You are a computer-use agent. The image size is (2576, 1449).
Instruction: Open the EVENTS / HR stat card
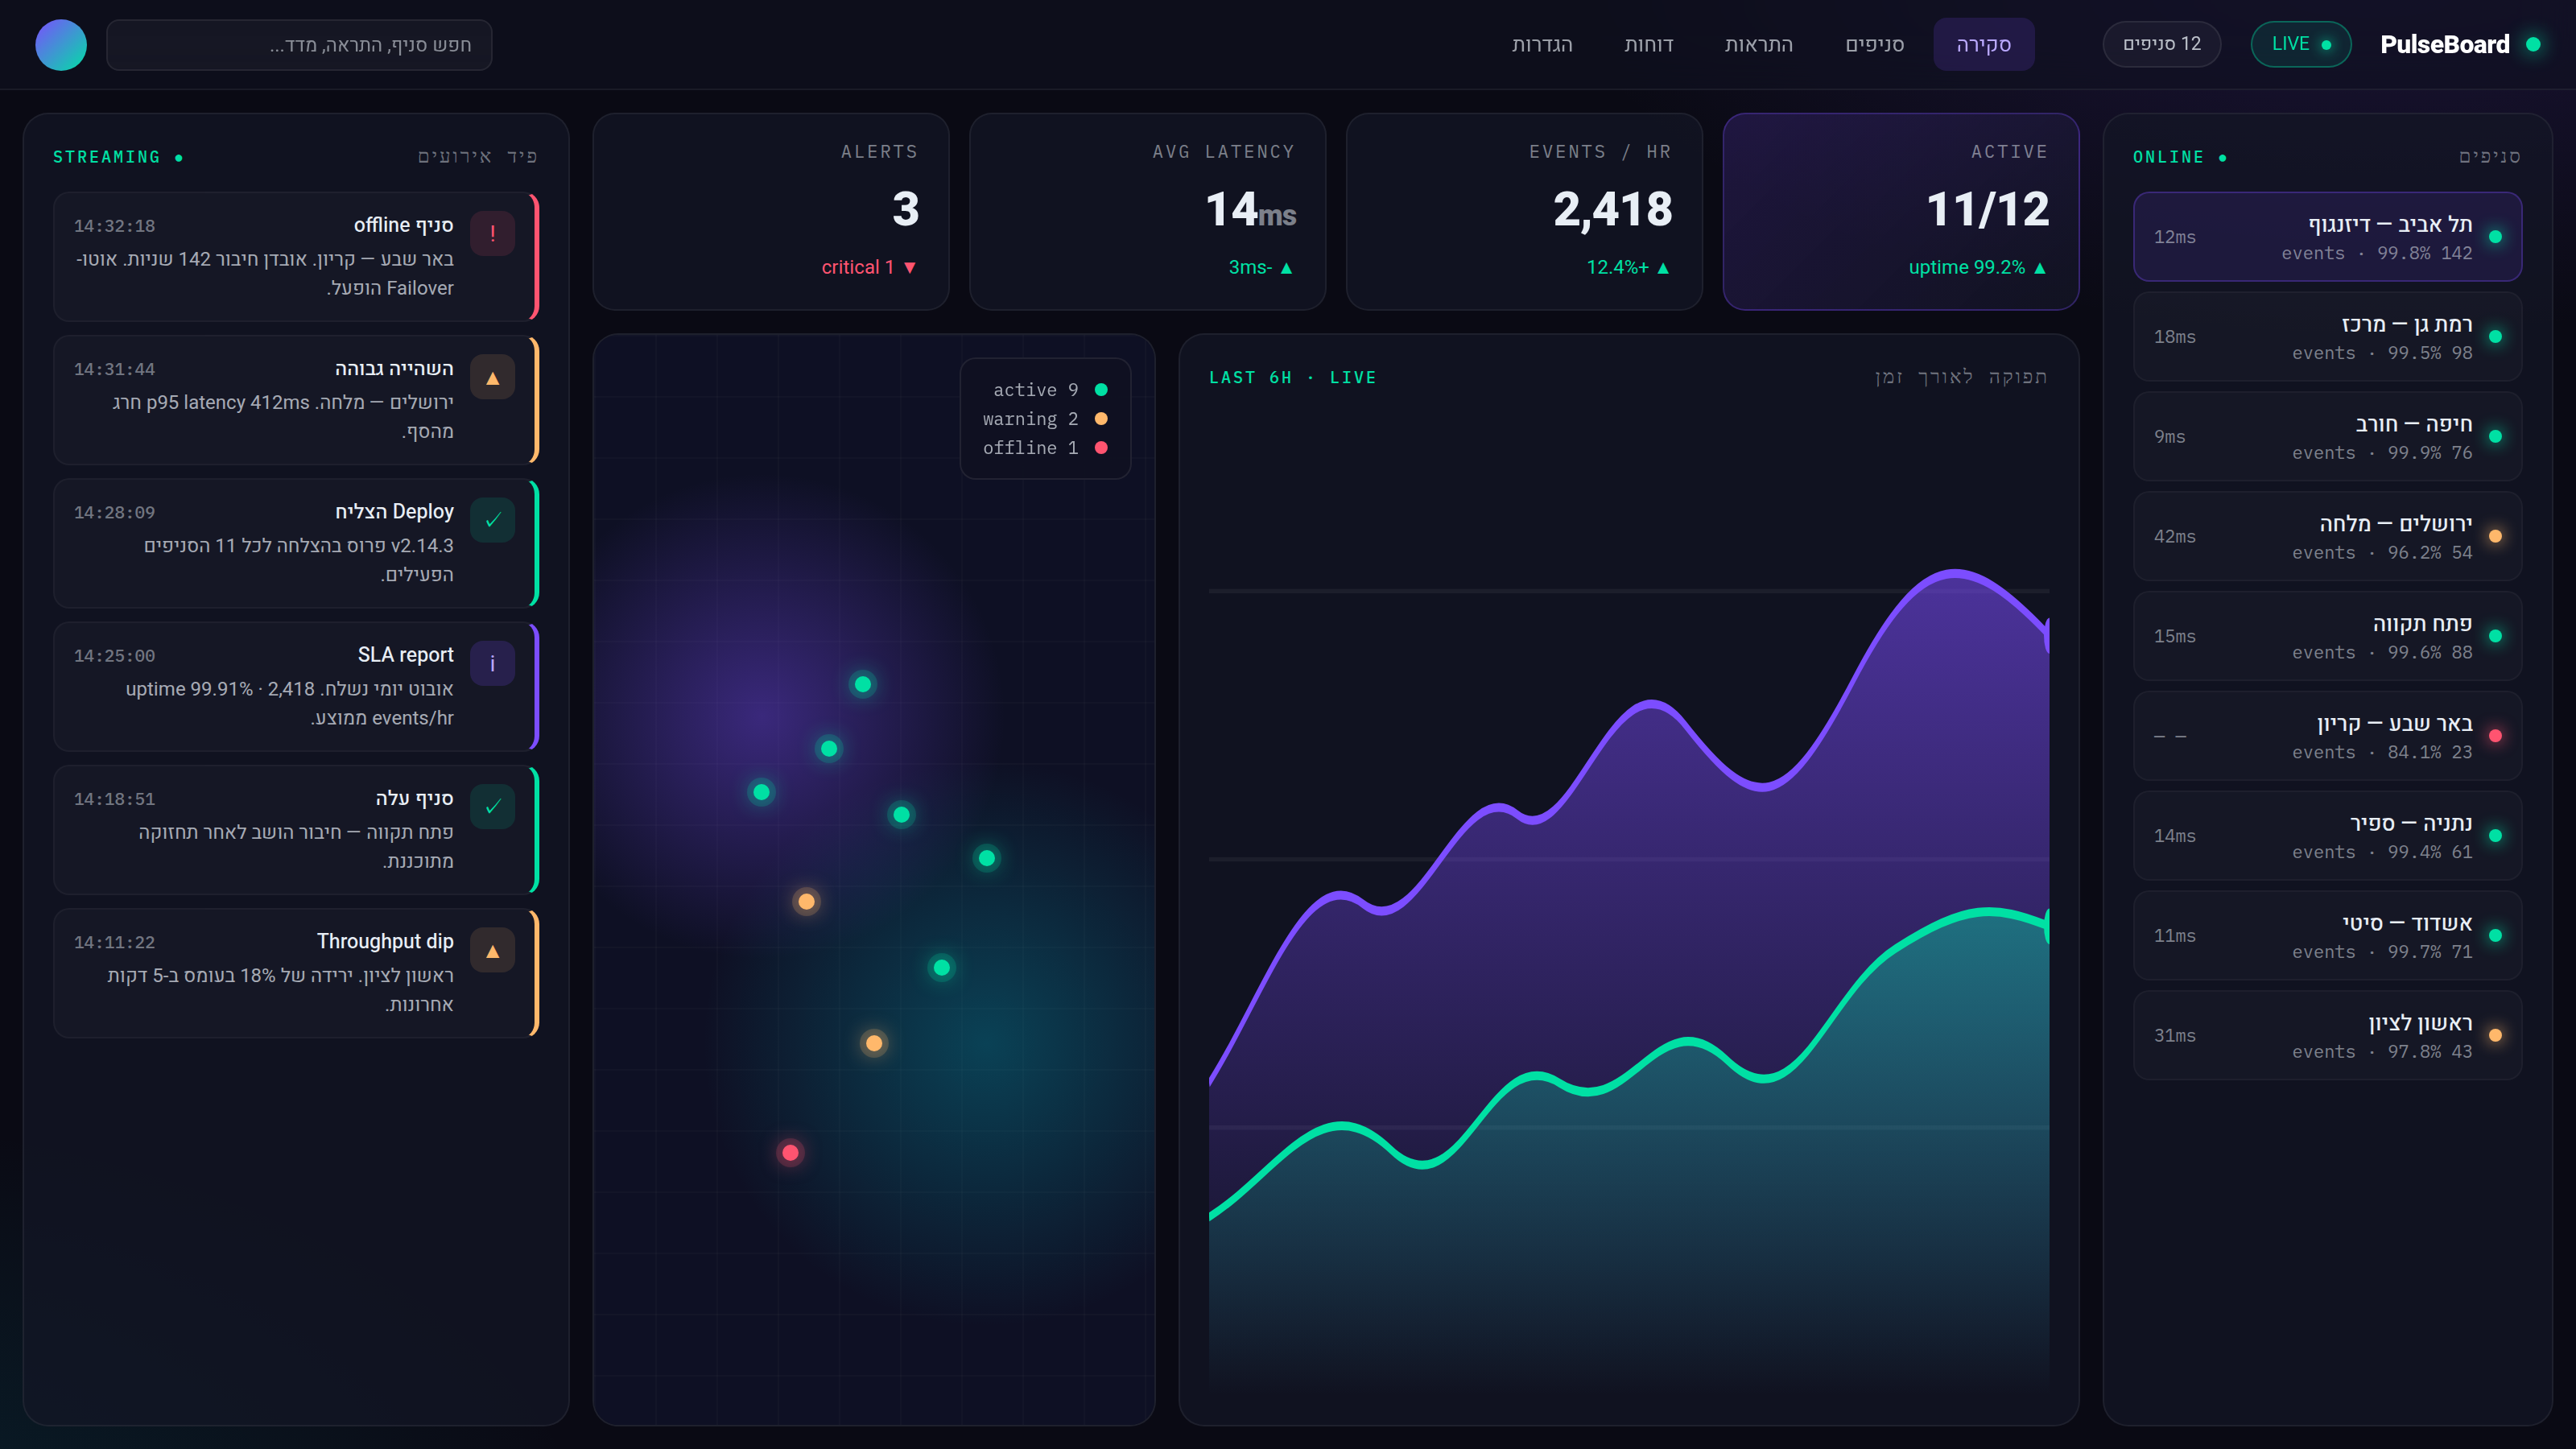(1524, 212)
